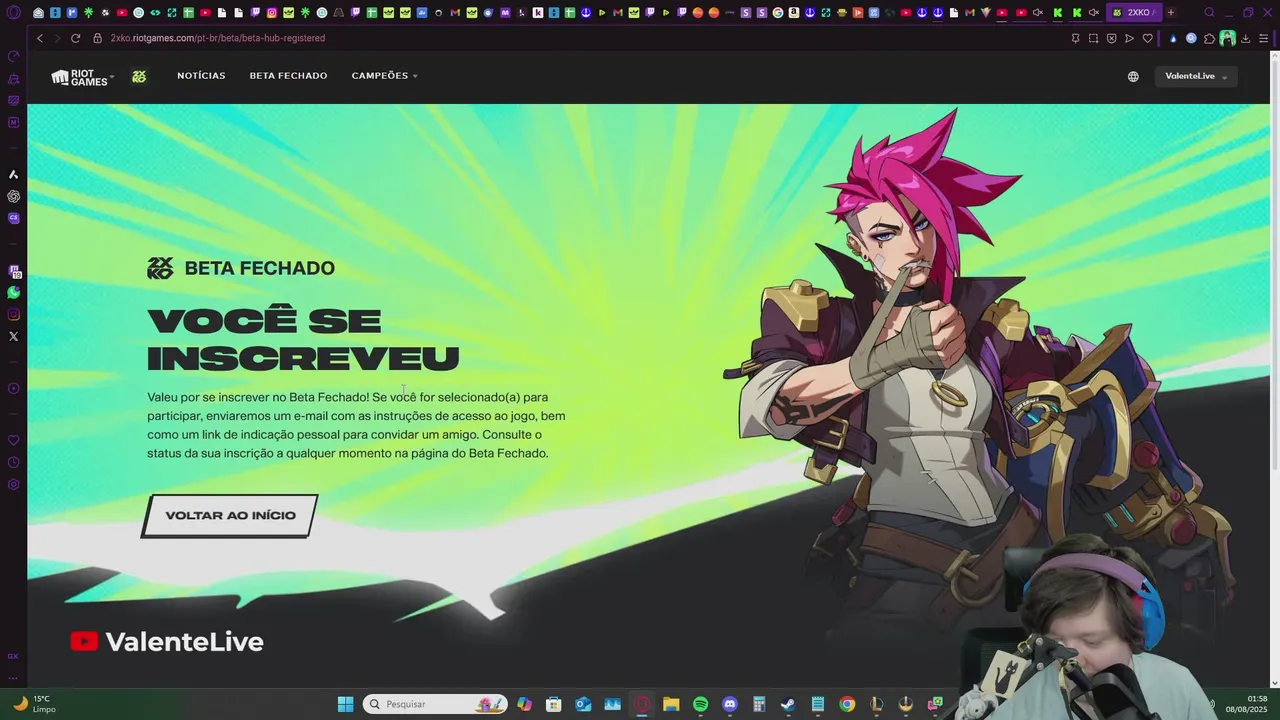
Task: Open the browser easy setup menu icon
Action: pos(1263,38)
